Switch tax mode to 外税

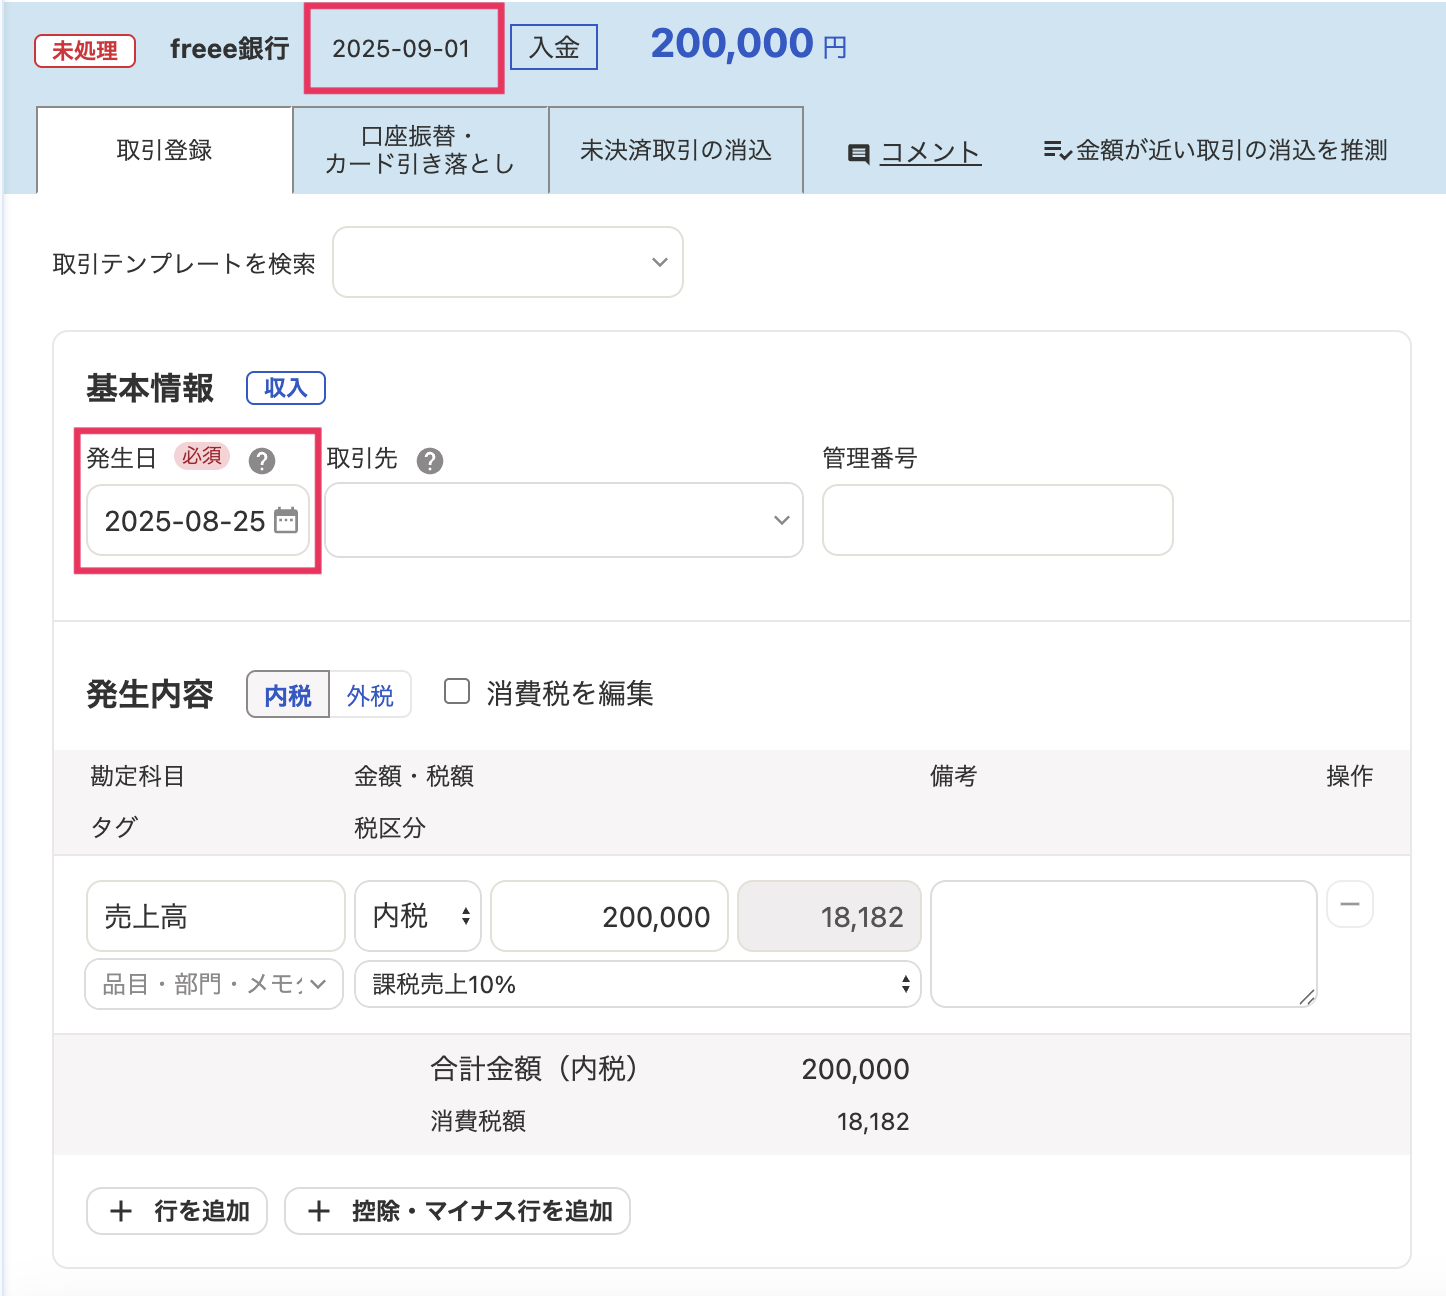click(371, 694)
